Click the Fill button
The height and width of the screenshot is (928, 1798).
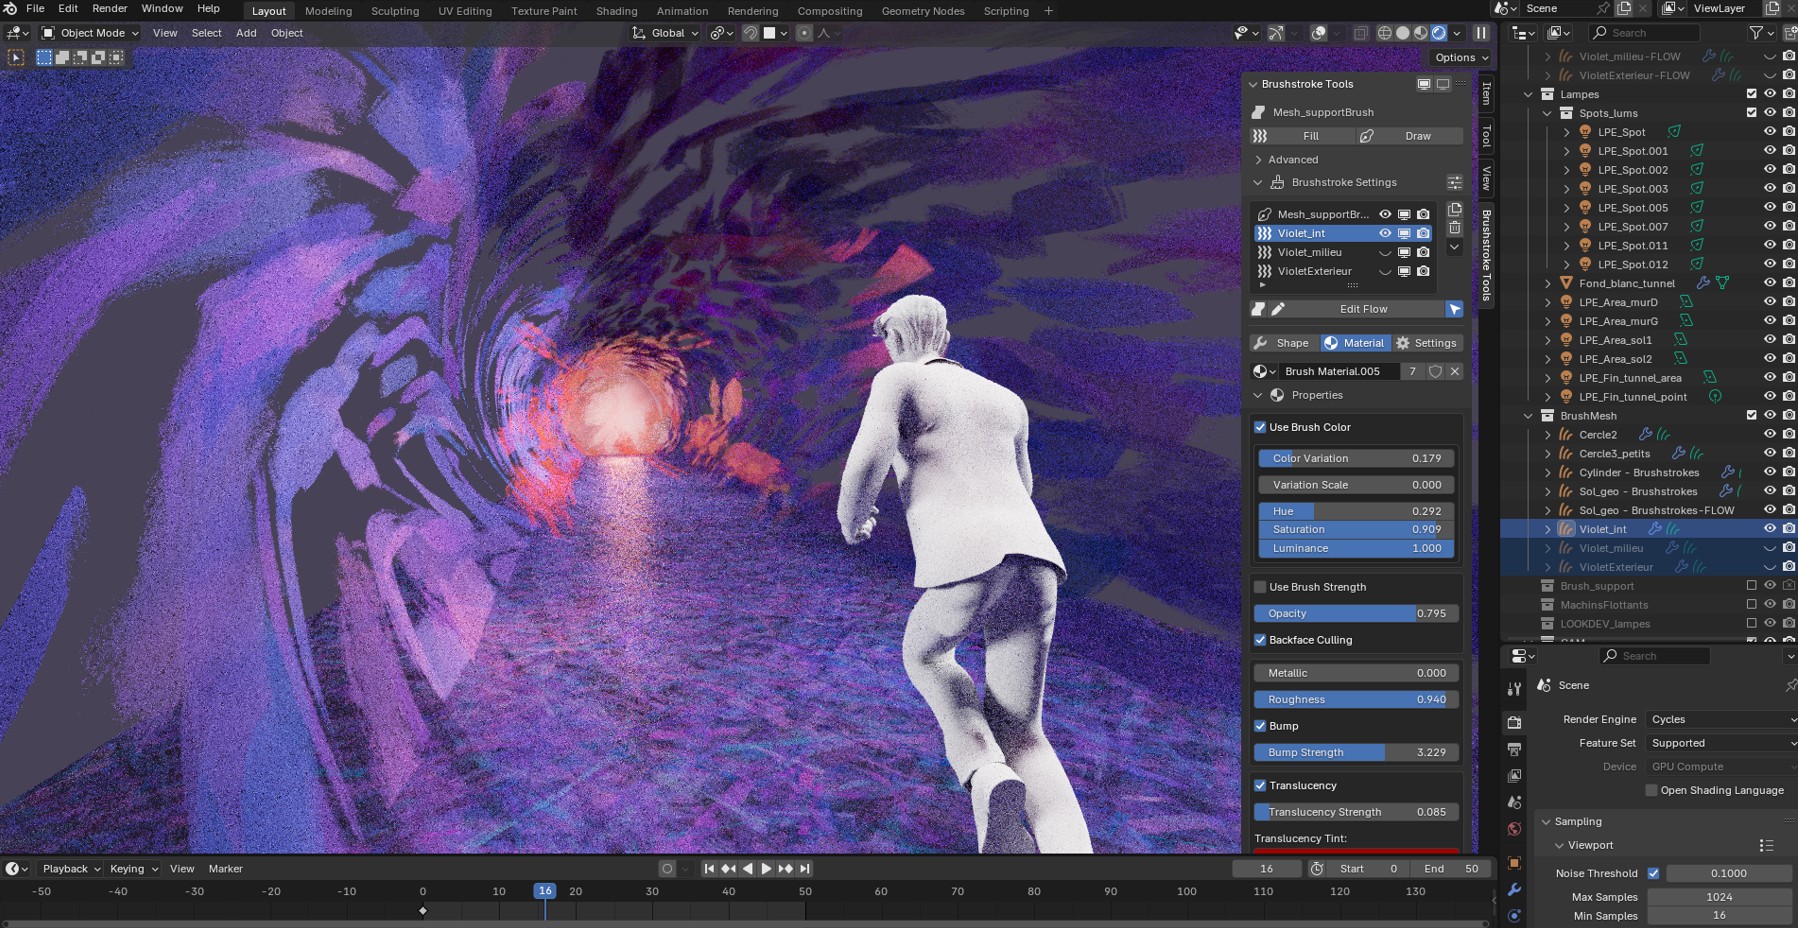(x=1310, y=136)
